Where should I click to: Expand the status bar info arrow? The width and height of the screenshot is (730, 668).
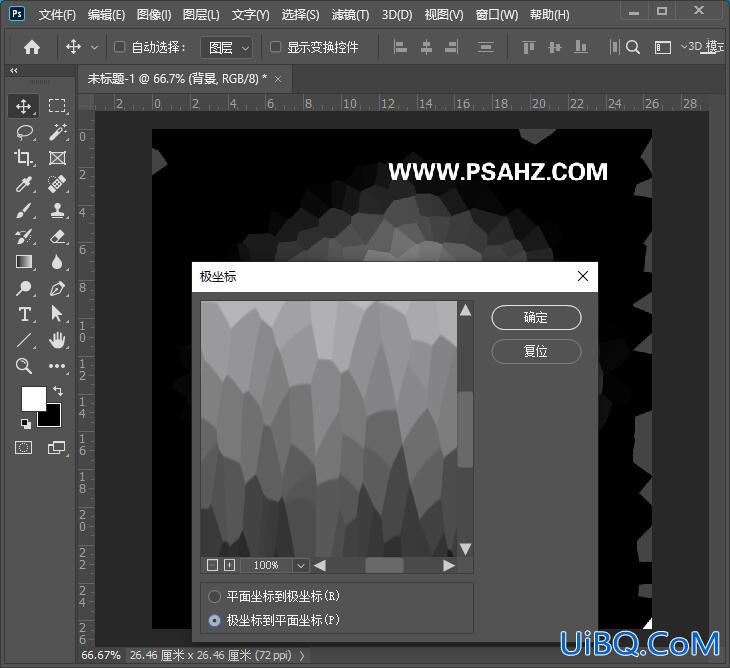302,655
